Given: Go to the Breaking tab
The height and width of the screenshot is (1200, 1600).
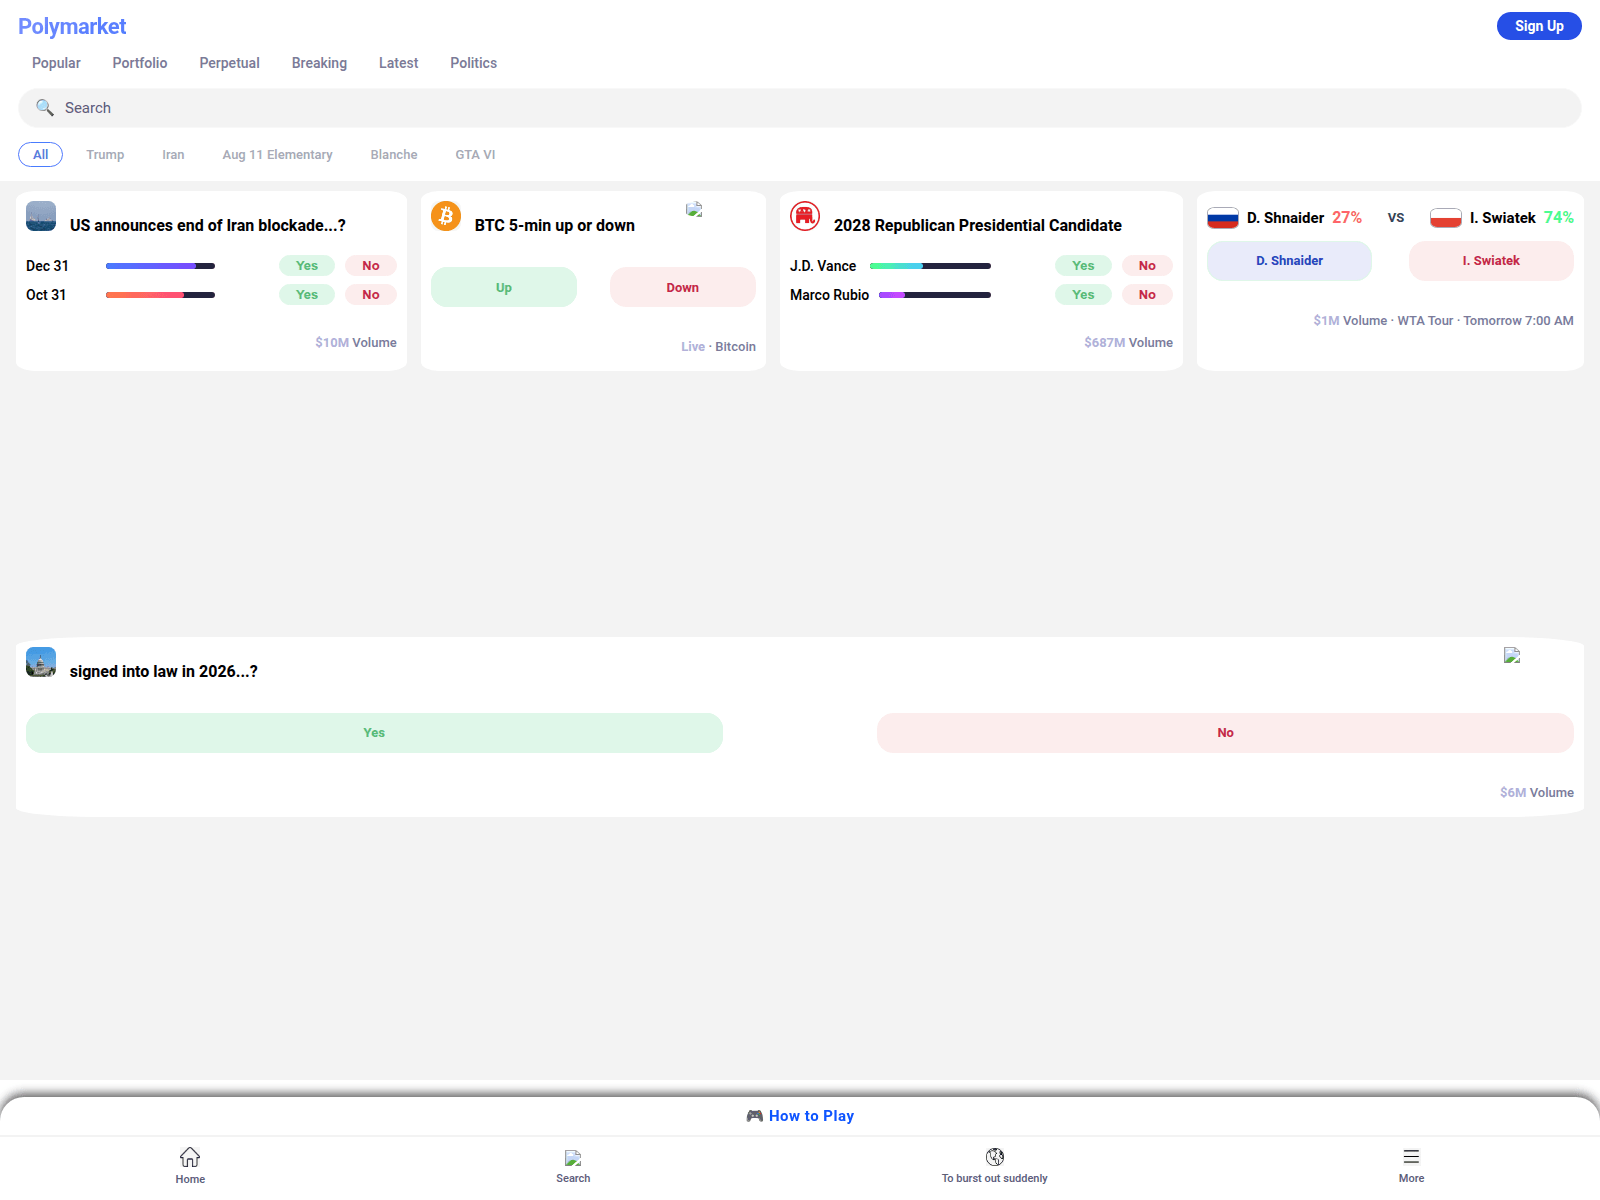Looking at the screenshot, I should point(319,63).
